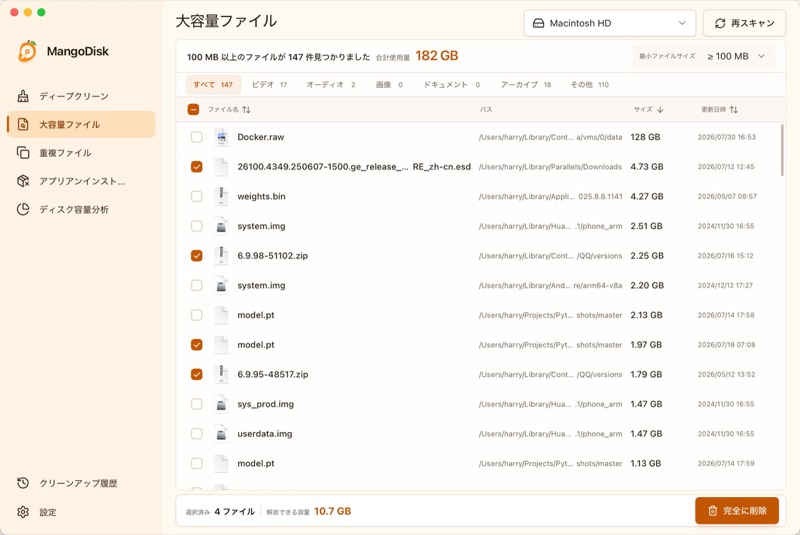Screen dimensions: 800x535
Task: Open クリーンアップ履歴 history
Action: (x=81, y=483)
